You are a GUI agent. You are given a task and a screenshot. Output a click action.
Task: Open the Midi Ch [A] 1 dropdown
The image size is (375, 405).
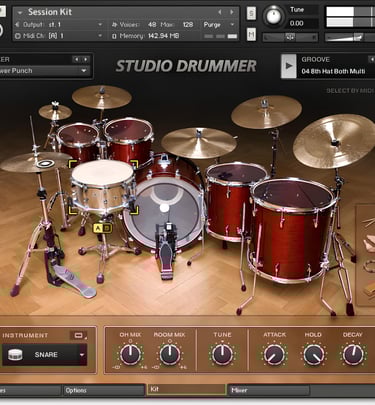tap(100, 36)
